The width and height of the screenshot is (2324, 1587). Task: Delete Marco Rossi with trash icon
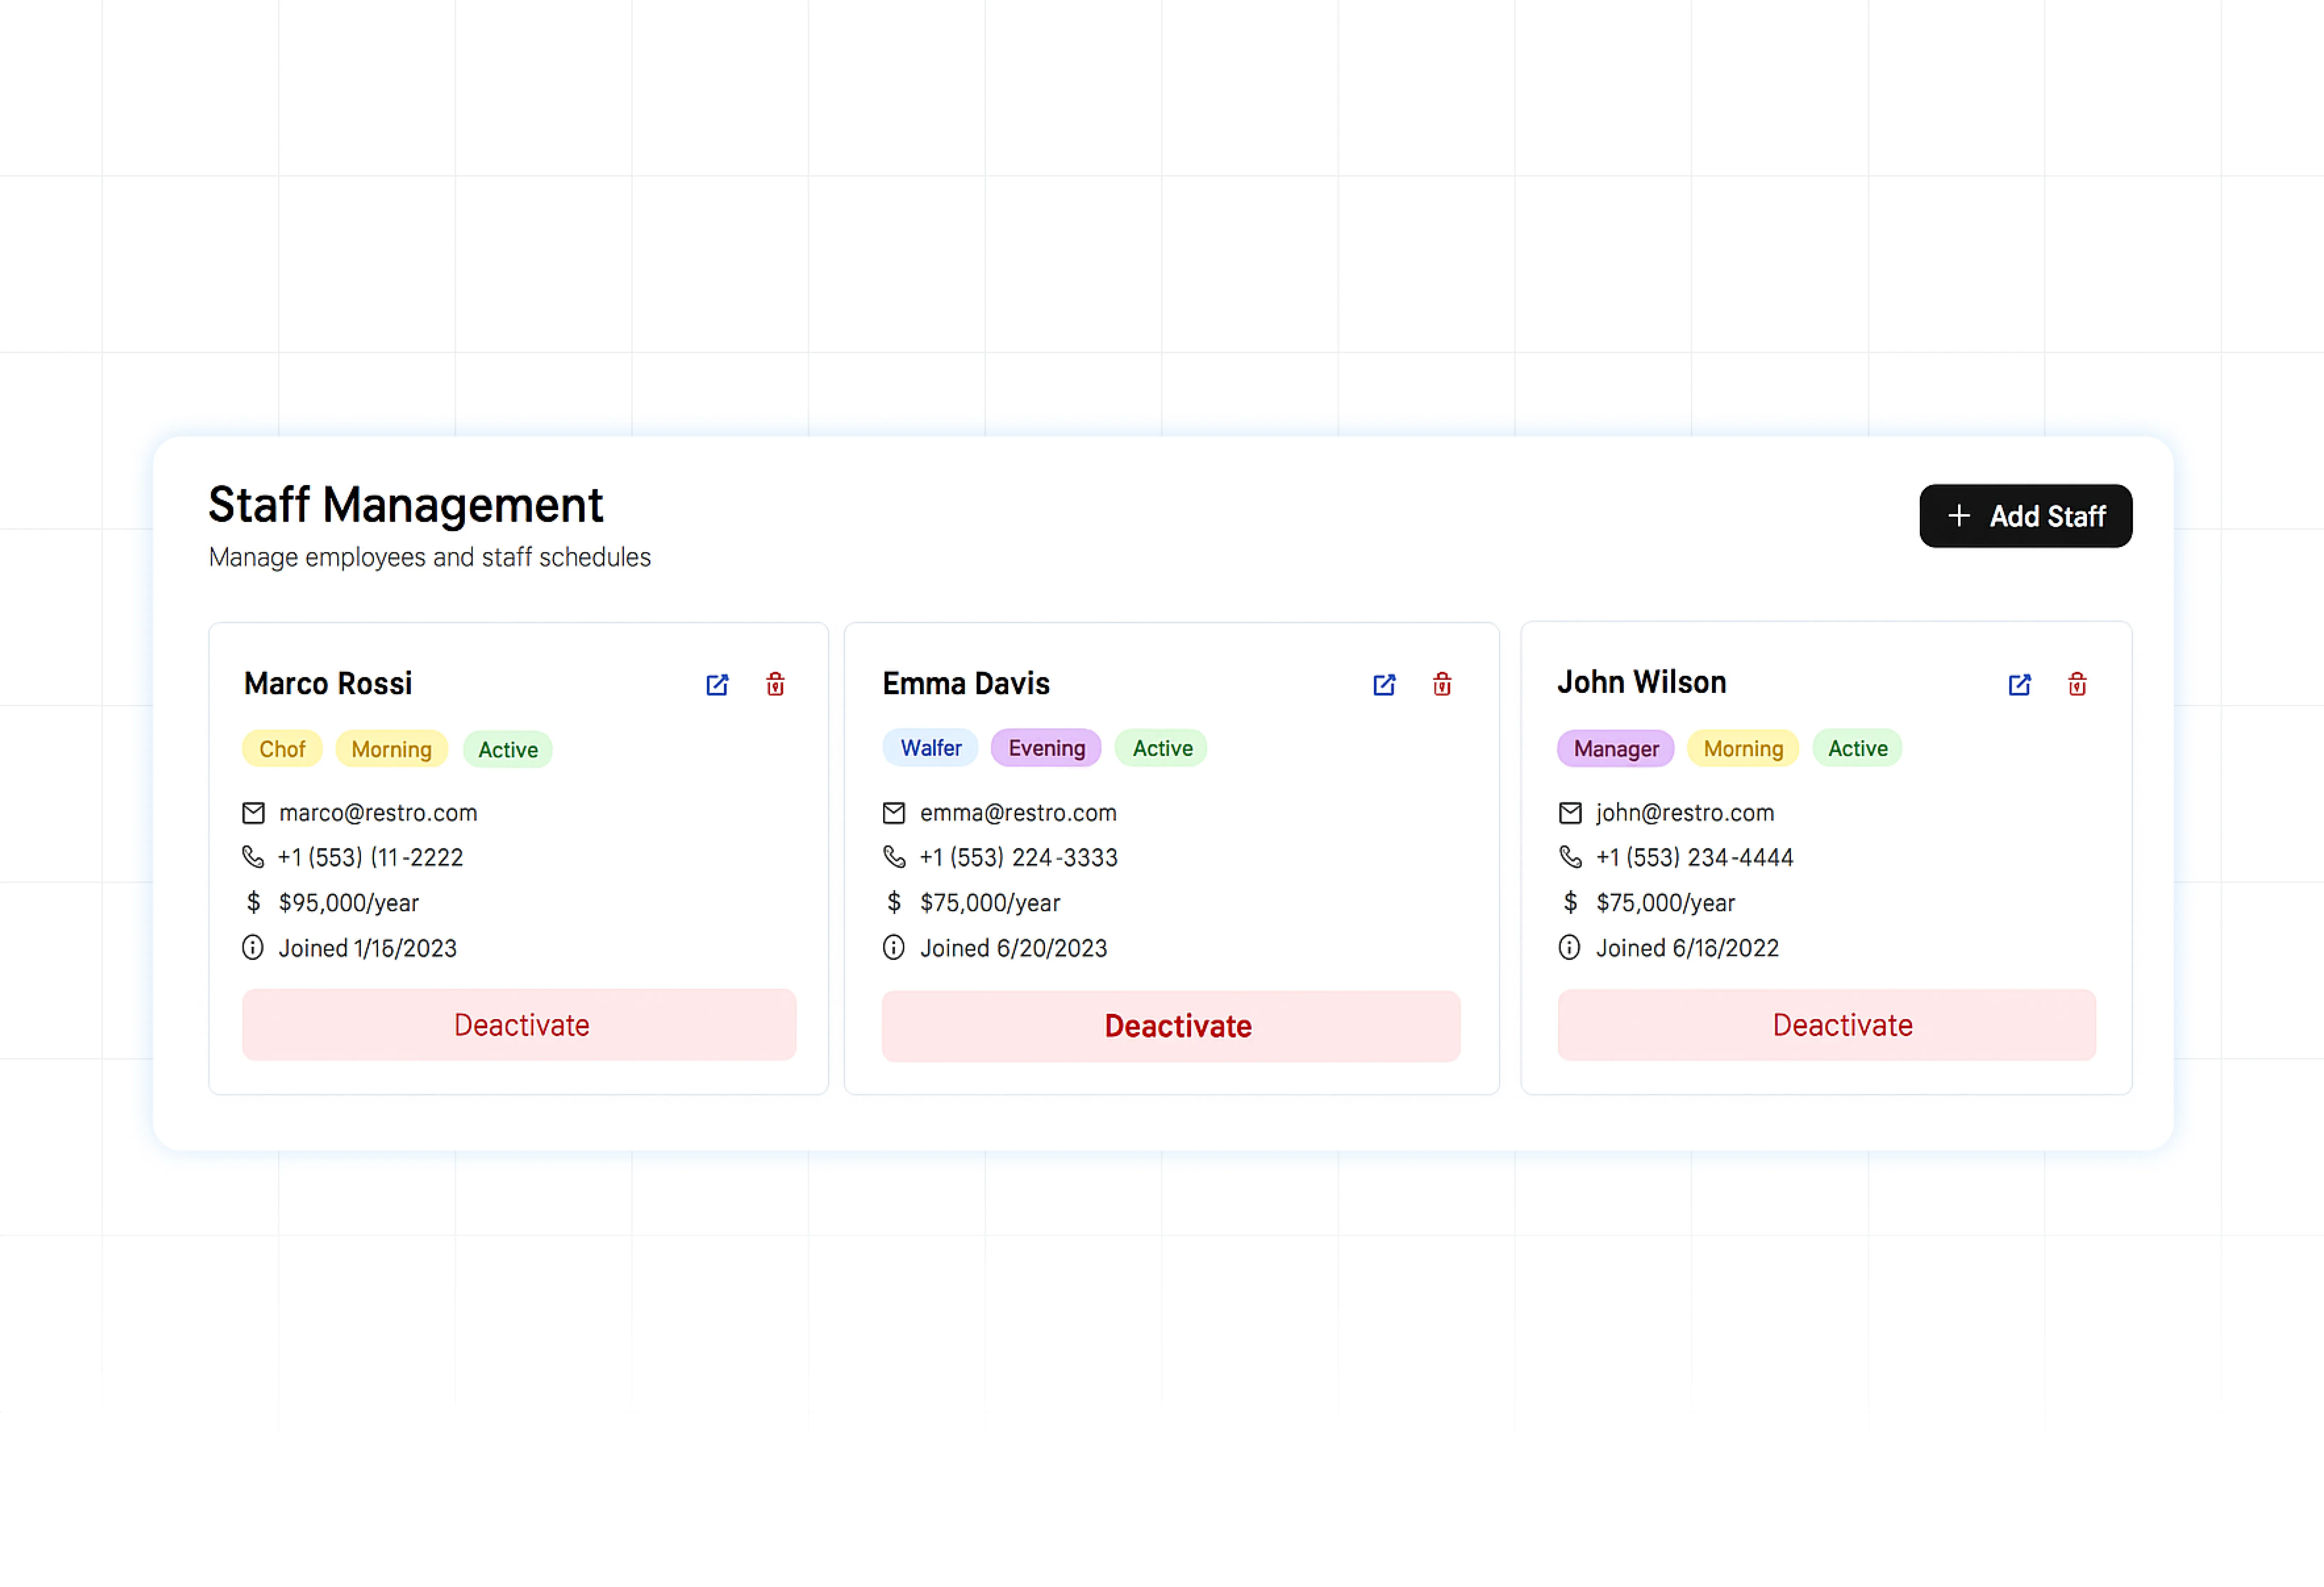coord(775,685)
